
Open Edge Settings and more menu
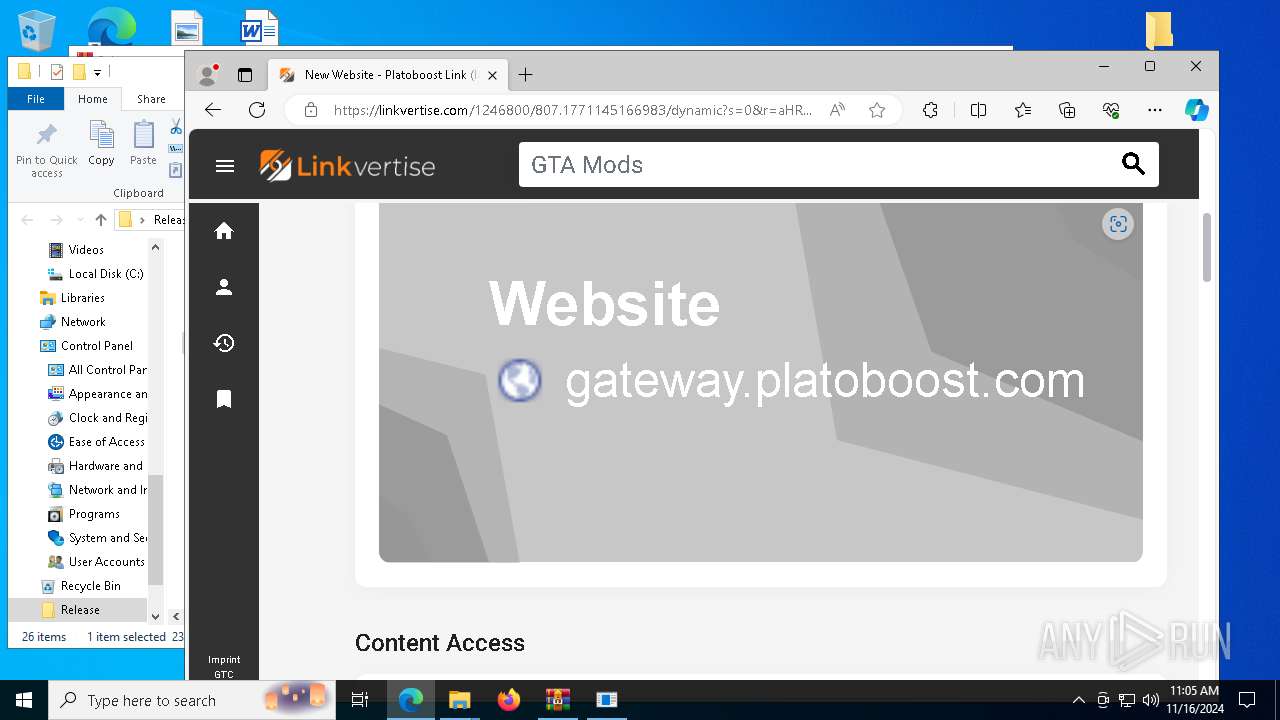(x=1155, y=110)
